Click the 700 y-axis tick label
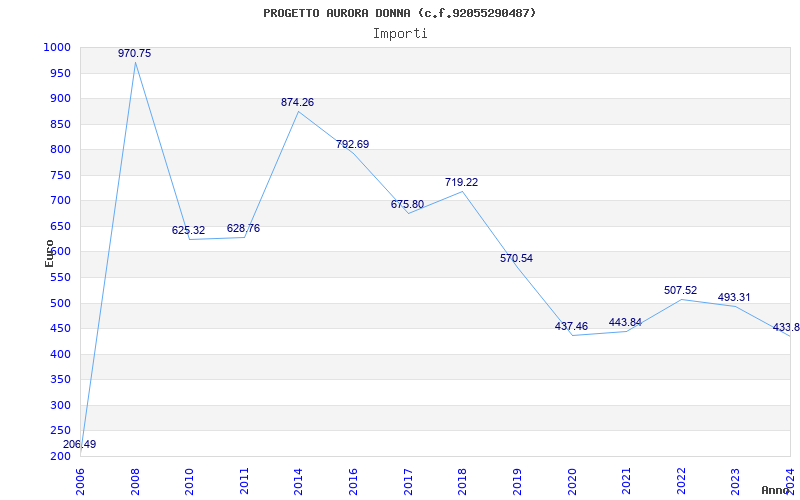This screenshot has height=500, width=800. coord(60,201)
